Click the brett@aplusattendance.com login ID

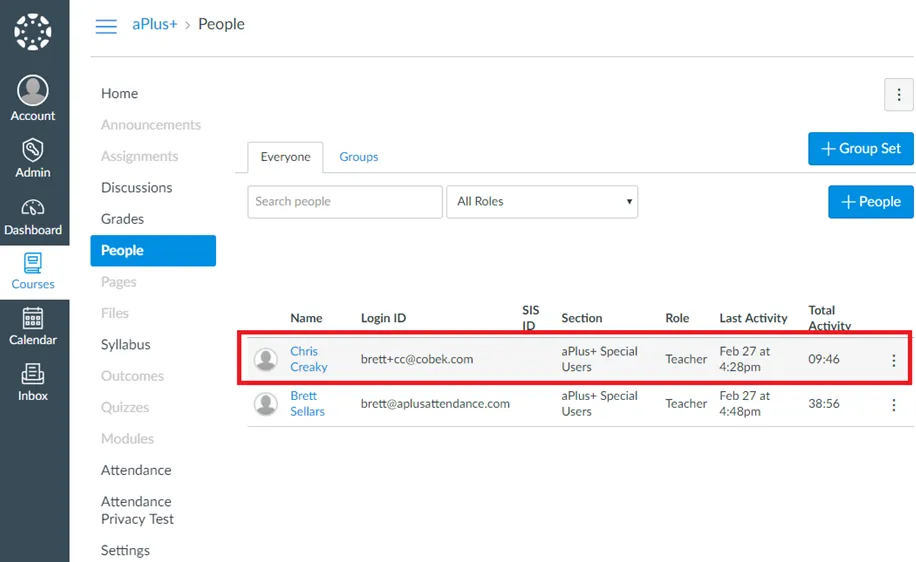click(435, 404)
